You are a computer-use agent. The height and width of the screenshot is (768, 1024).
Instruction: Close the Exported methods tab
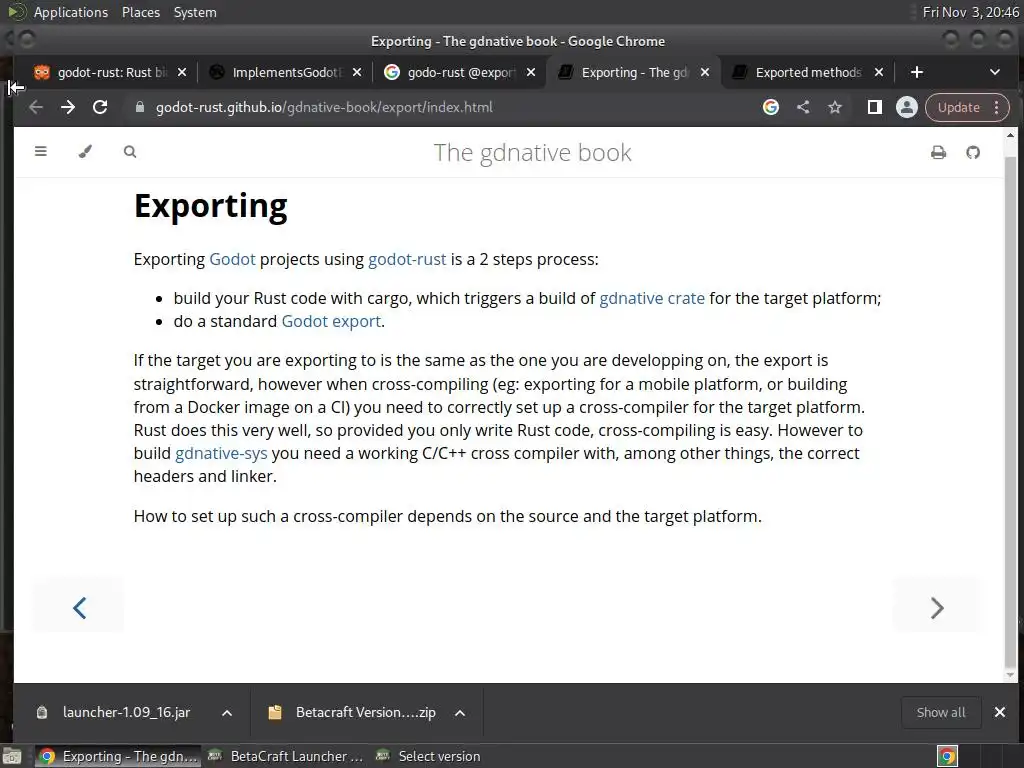click(879, 72)
